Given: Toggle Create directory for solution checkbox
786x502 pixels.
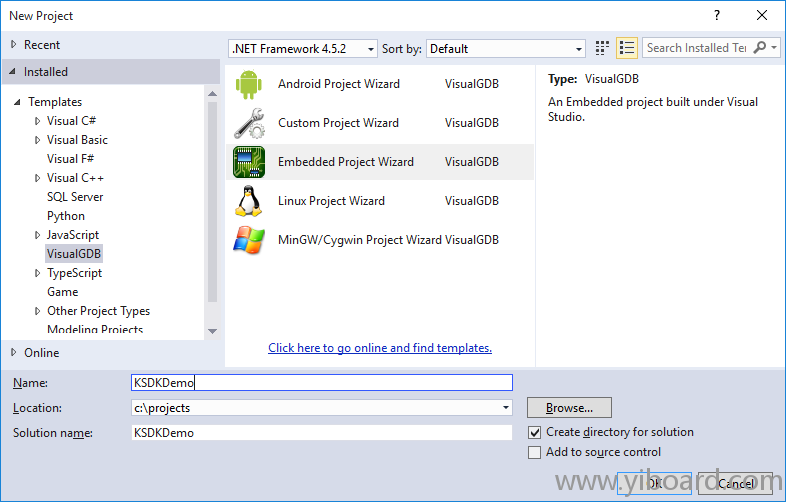Looking at the screenshot, I should (x=535, y=432).
